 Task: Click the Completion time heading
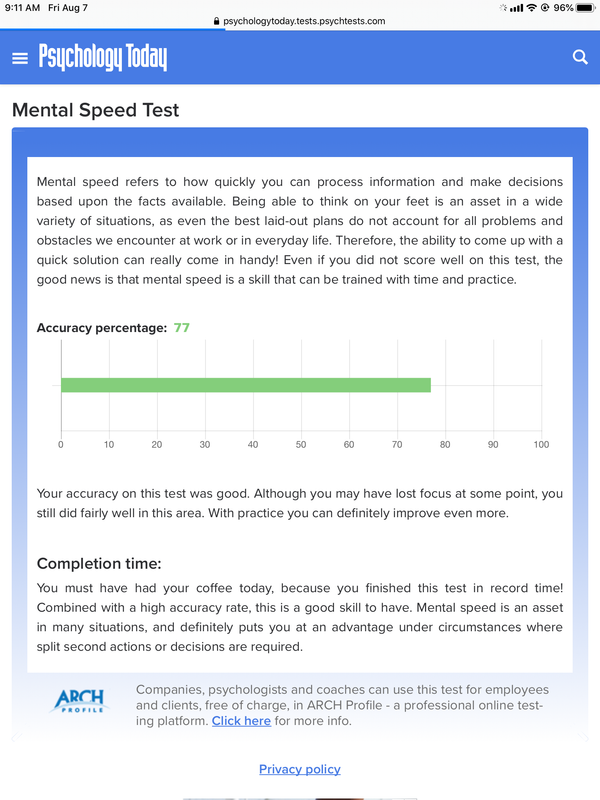click(99, 563)
